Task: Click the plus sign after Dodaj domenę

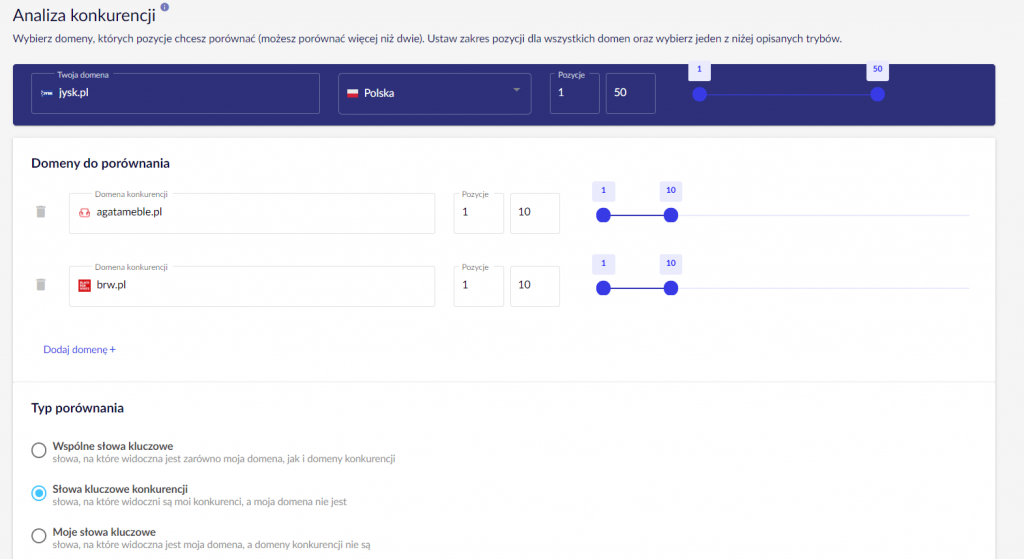Action: coord(113,350)
